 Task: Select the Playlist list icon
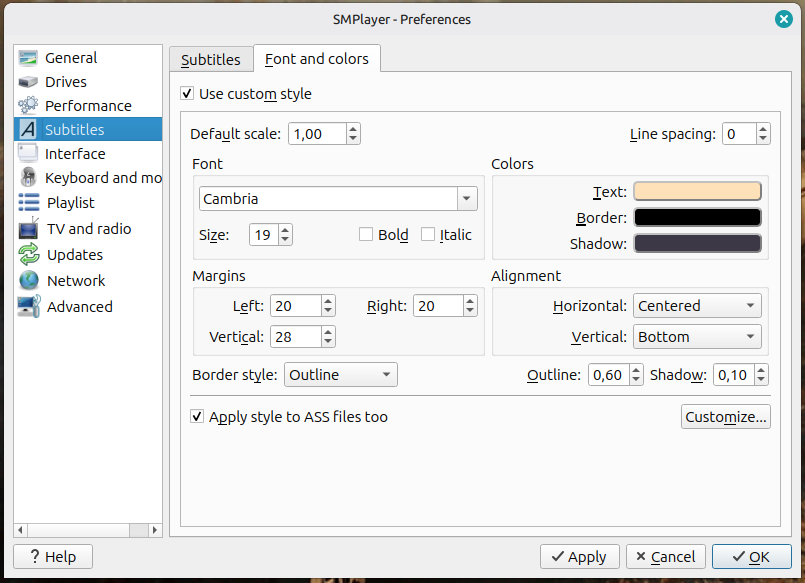(28, 203)
